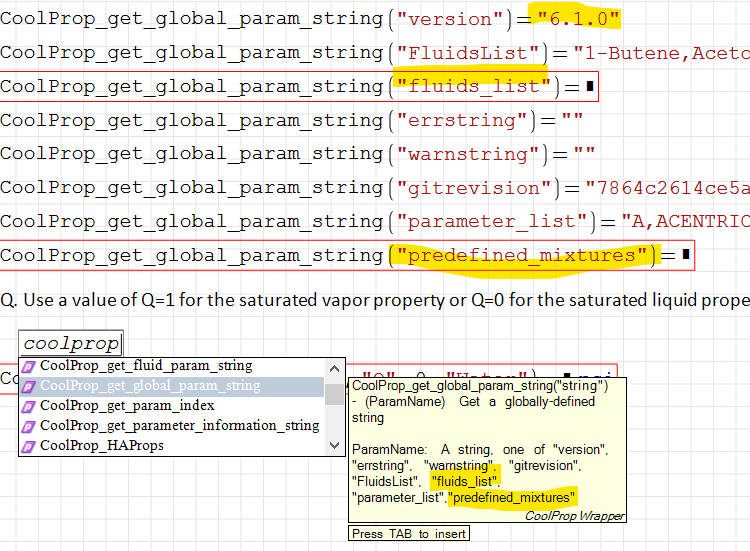Click the "6.1.0" result value

tap(579, 19)
